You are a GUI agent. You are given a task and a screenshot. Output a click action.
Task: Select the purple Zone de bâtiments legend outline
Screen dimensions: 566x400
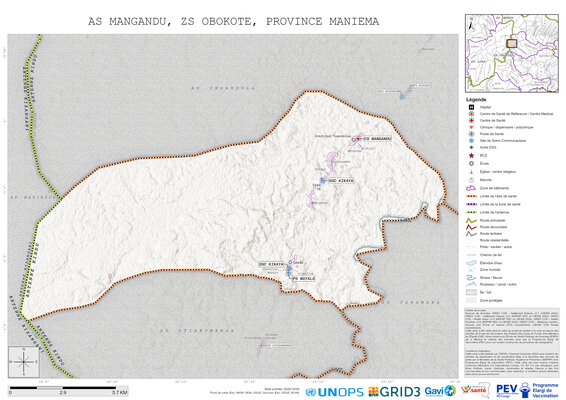coord(471,188)
